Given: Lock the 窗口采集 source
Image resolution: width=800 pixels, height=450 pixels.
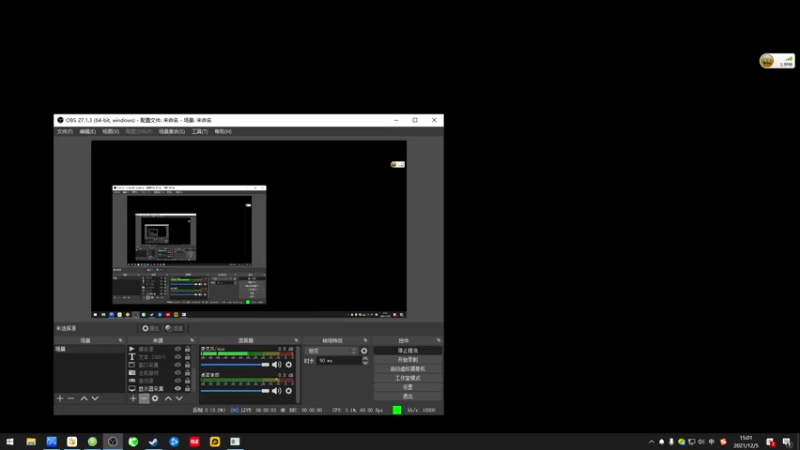Looking at the screenshot, I should (187, 365).
